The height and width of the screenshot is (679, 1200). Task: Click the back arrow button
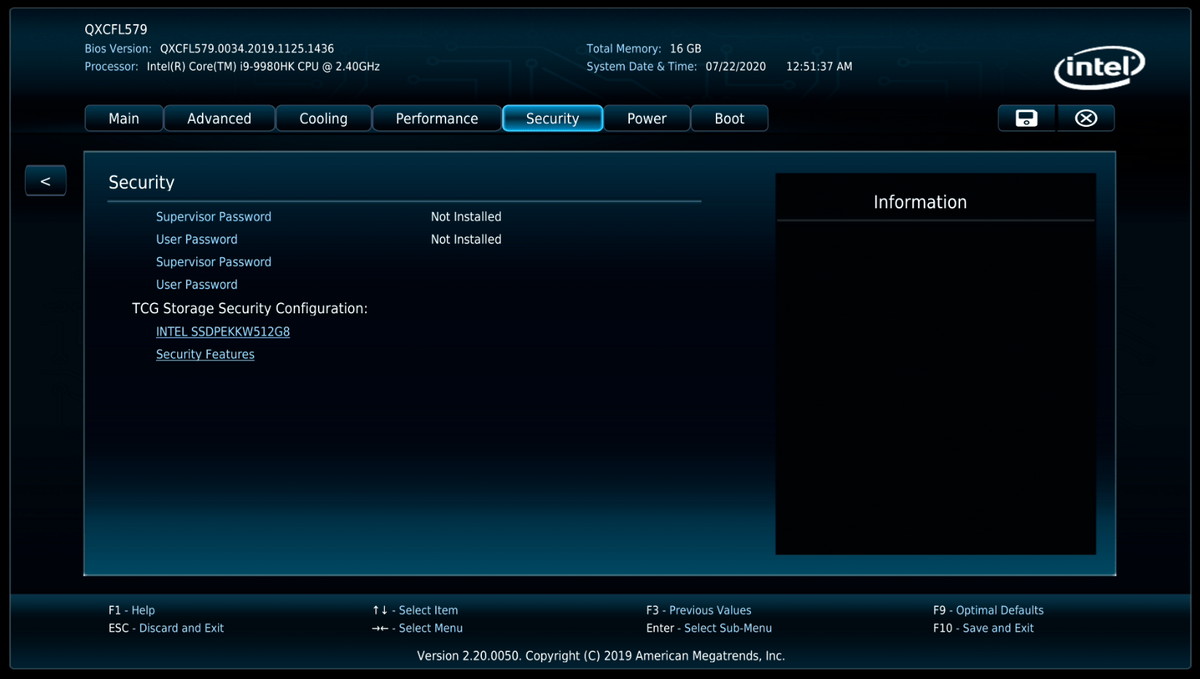[x=45, y=181]
